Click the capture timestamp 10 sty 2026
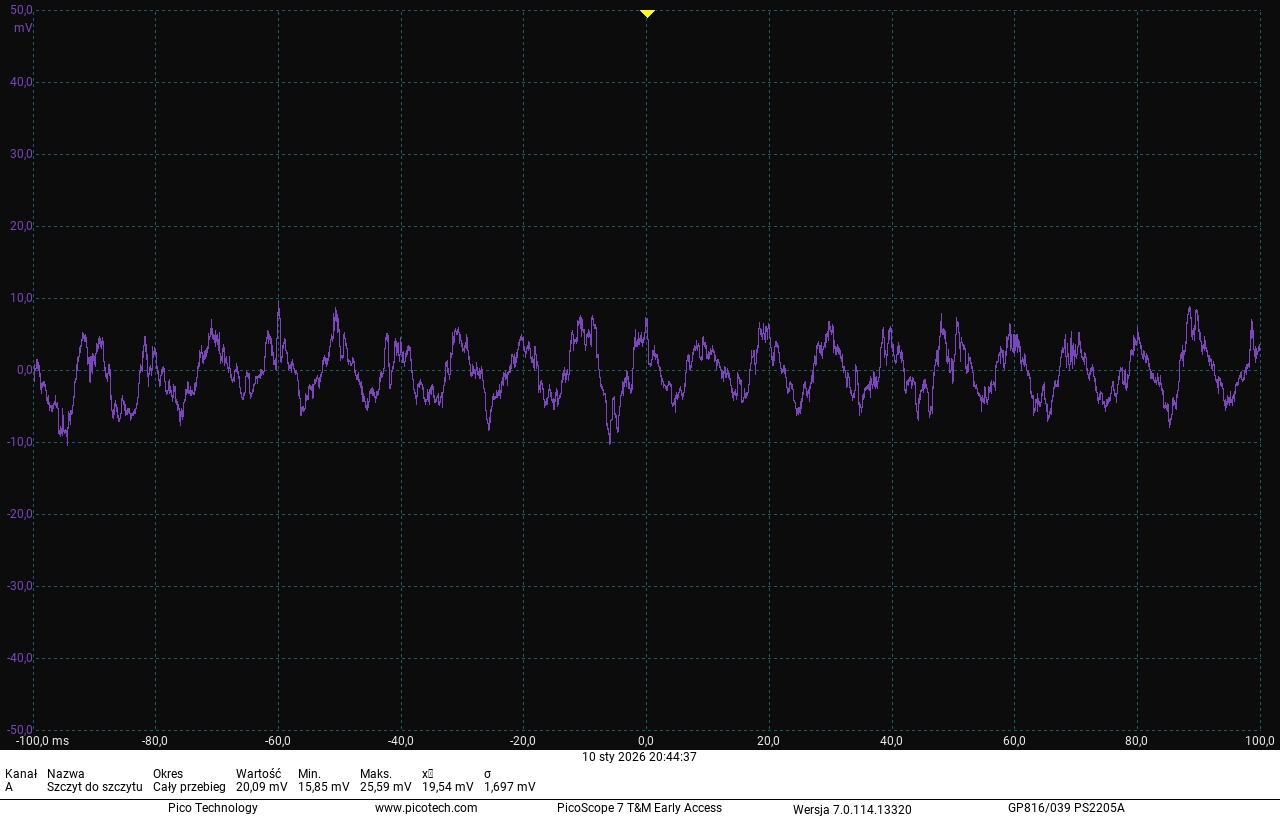 (640, 757)
